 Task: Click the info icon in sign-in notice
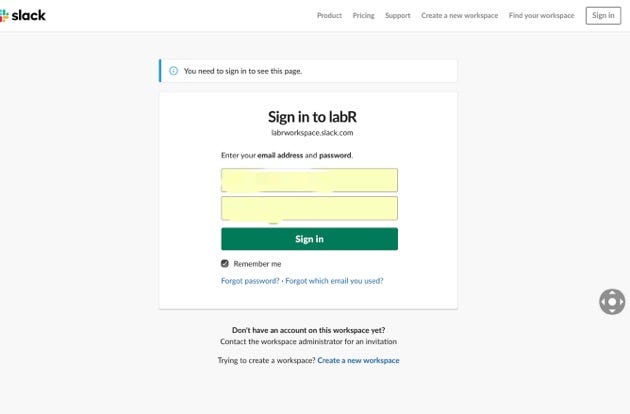click(x=174, y=71)
